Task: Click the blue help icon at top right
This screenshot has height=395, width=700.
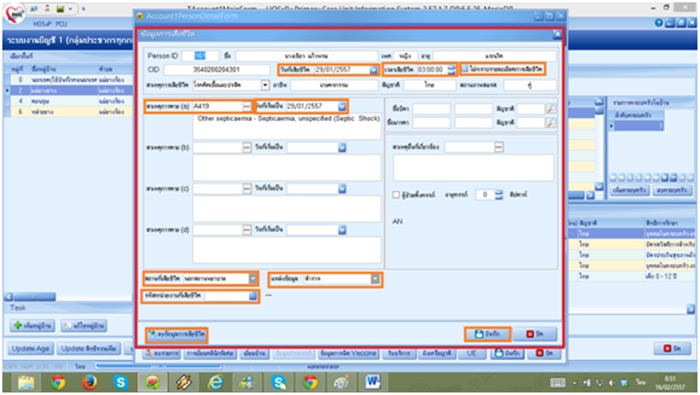Action: click(658, 23)
